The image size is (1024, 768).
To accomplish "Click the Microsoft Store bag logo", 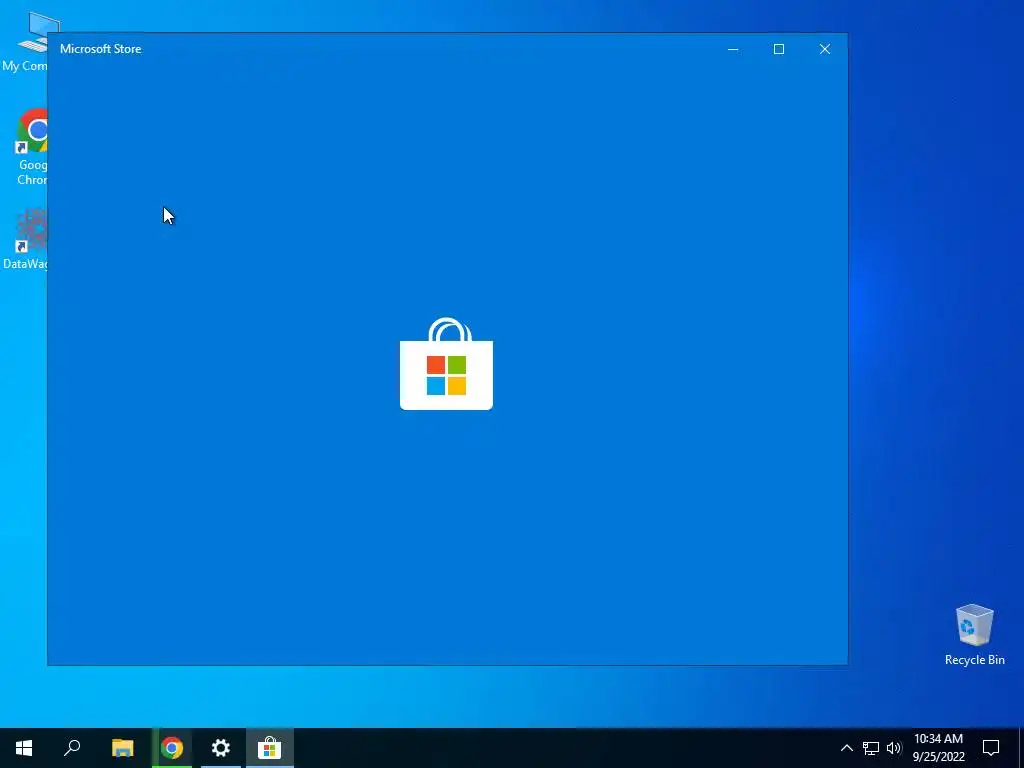I will click(446, 364).
